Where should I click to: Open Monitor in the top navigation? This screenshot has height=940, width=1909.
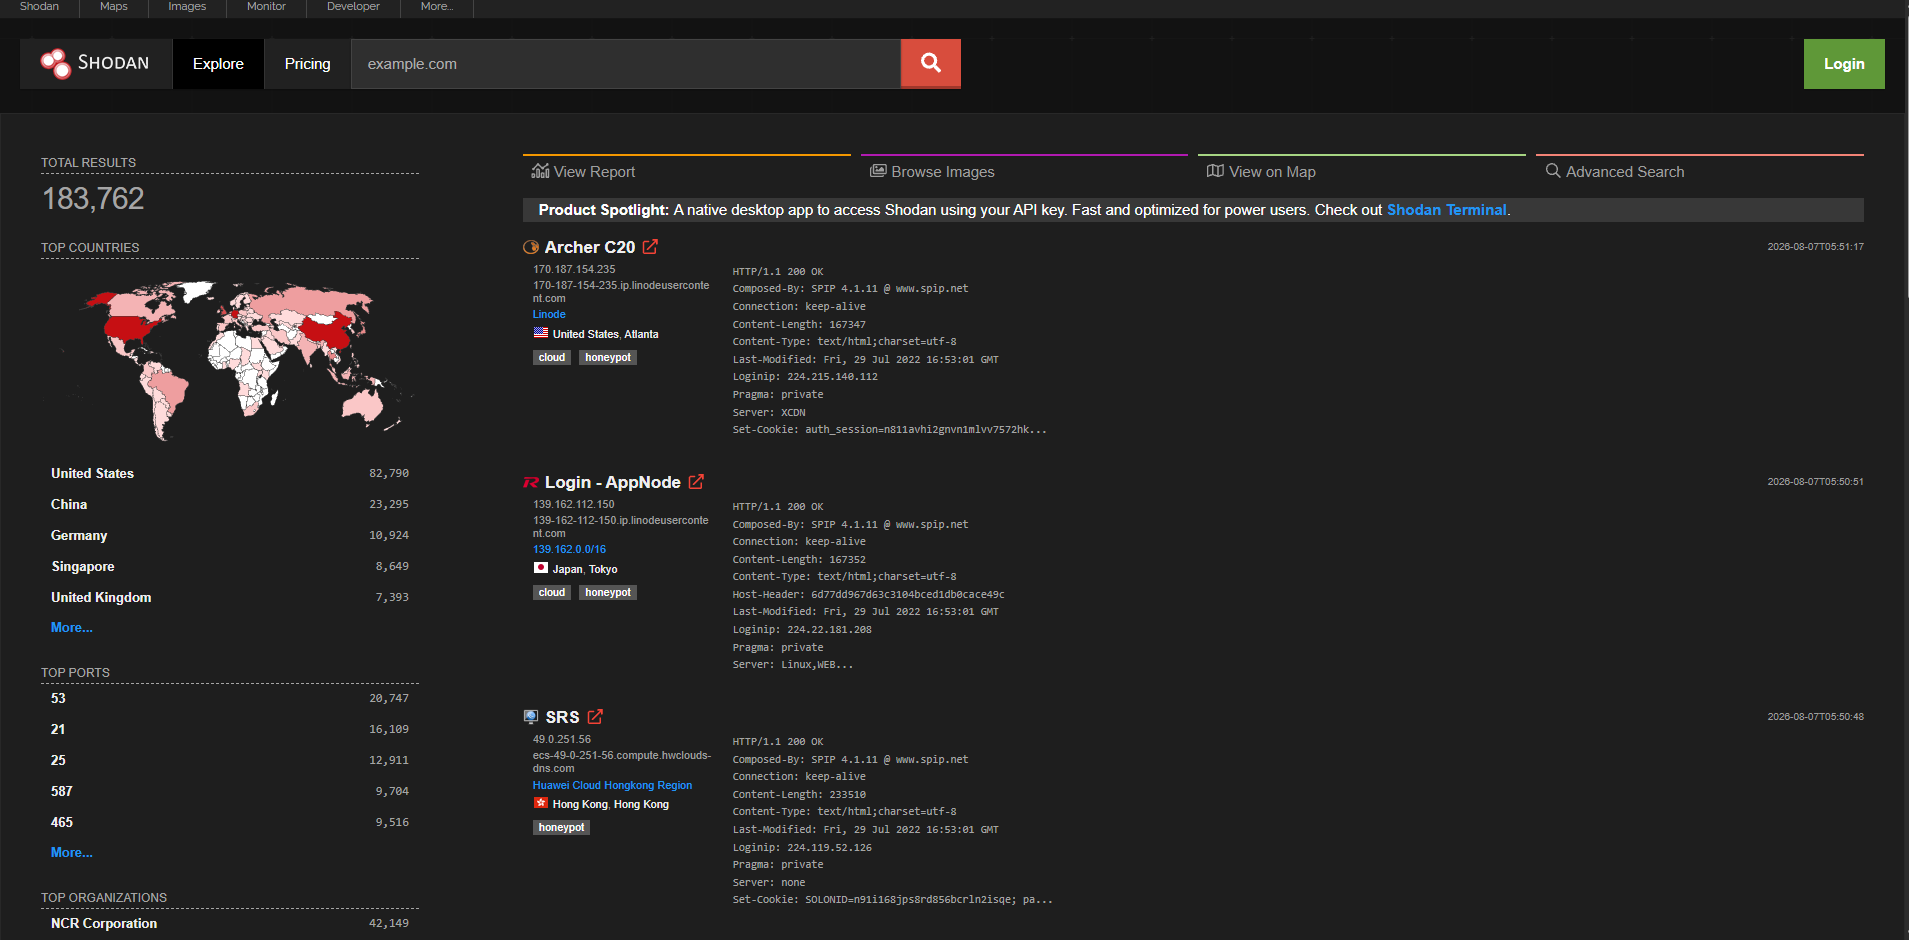(266, 7)
